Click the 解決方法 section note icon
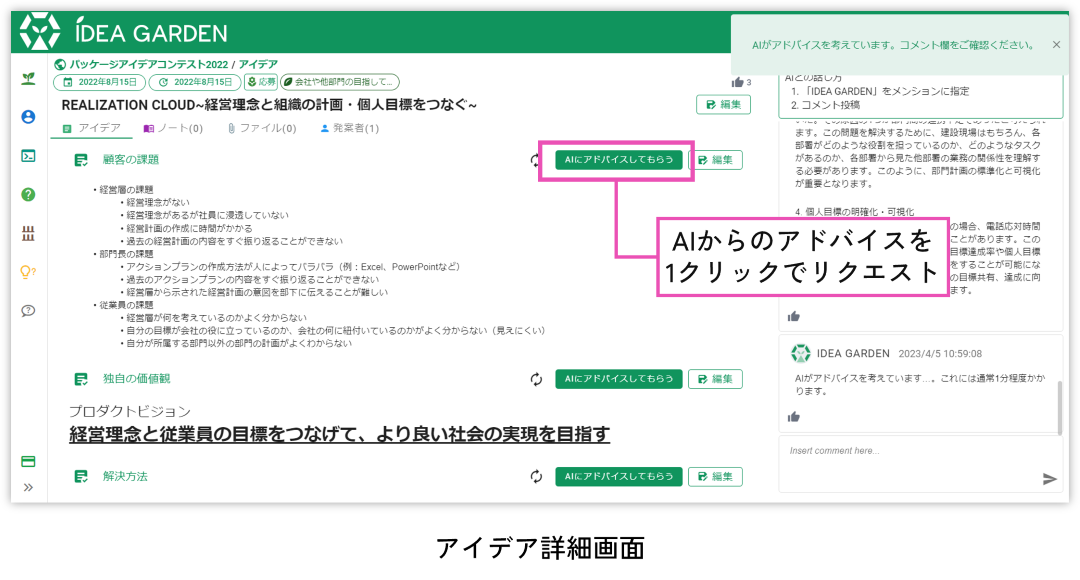1080x580 pixels. tap(81, 477)
